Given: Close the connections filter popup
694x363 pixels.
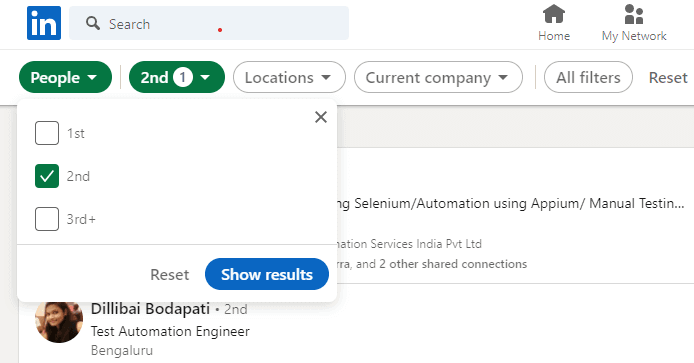Looking at the screenshot, I should coord(321,117).
